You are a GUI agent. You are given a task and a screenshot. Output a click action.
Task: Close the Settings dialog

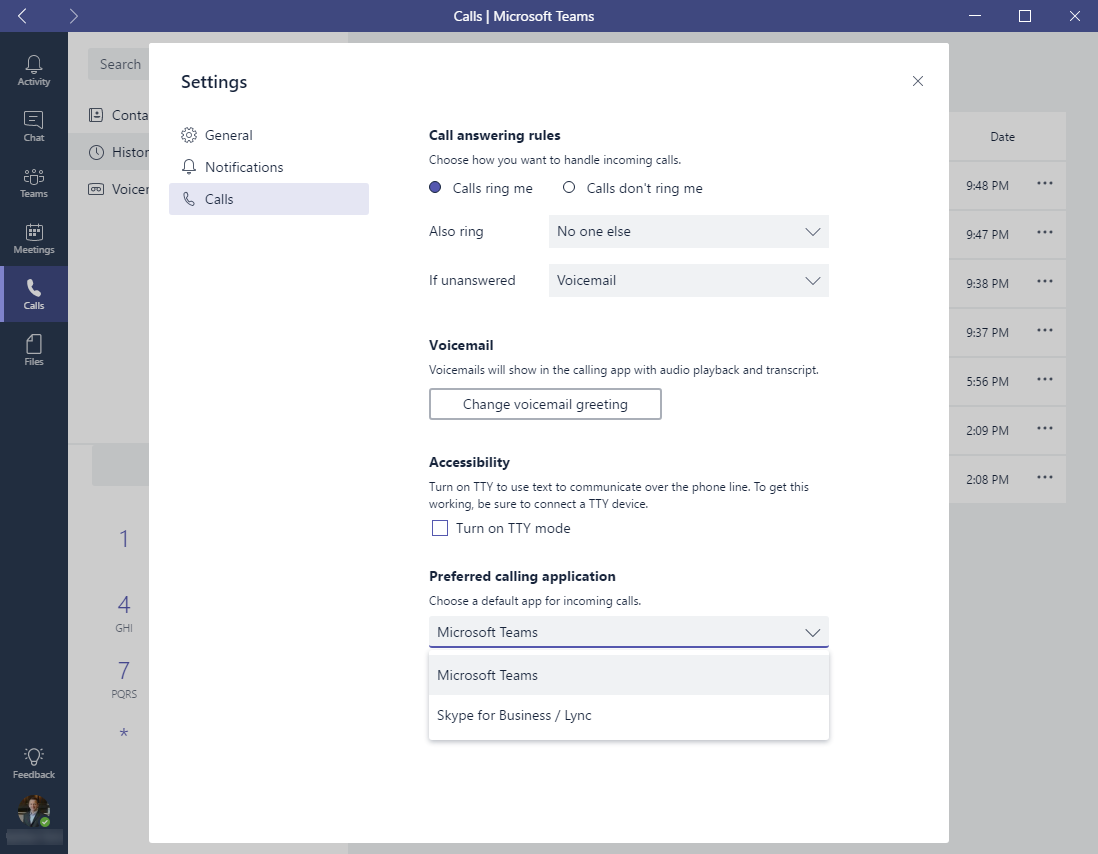(x=918, y=81)
